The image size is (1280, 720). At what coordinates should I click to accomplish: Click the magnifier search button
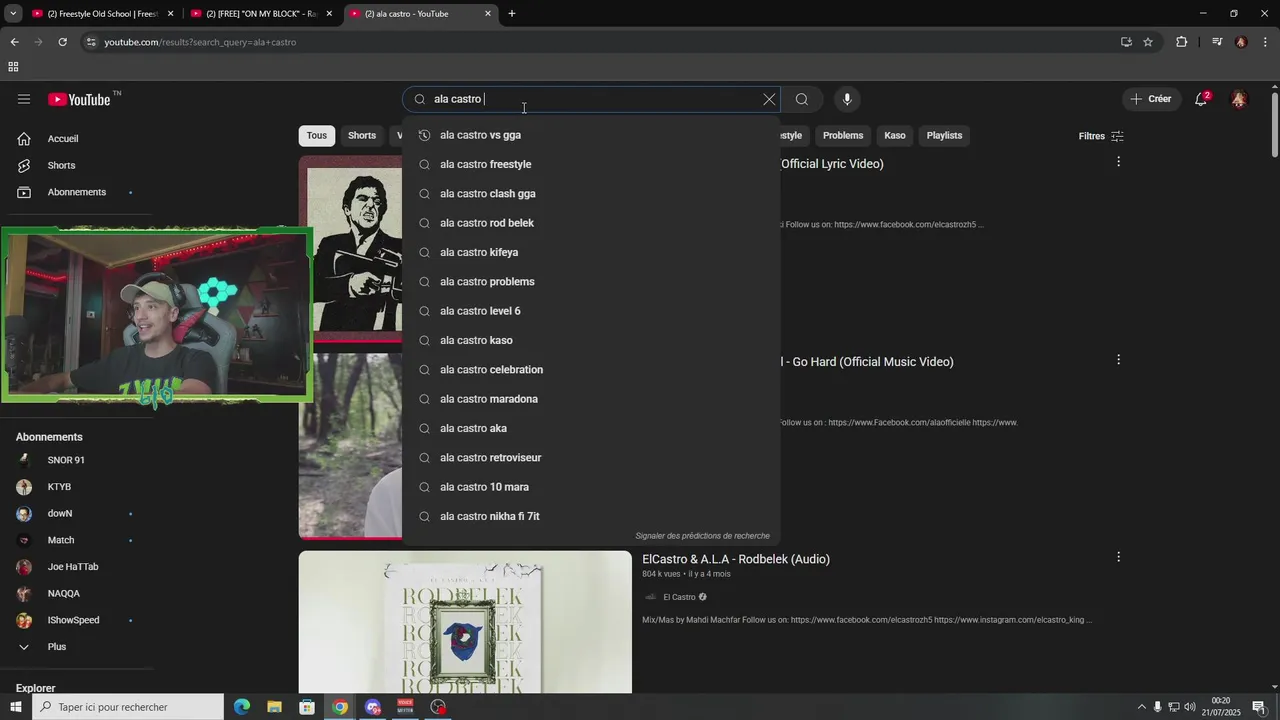click(x=802, y=99)
